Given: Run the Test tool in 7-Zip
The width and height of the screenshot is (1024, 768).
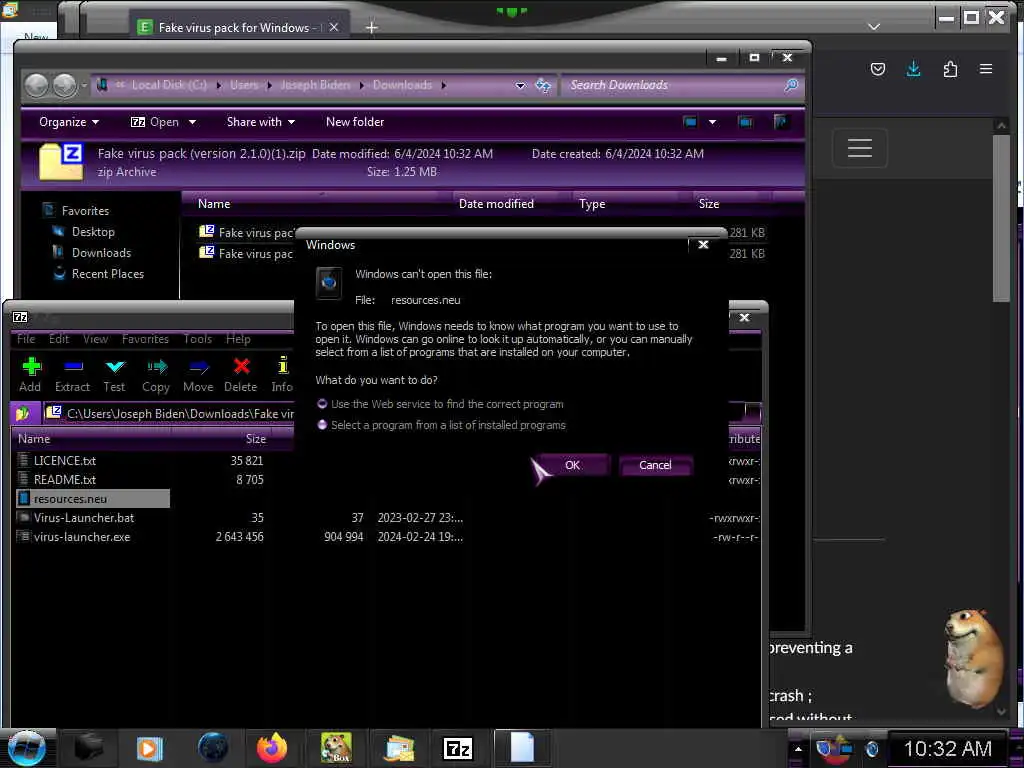Looking at the screenshot, I should click(114, 375).
